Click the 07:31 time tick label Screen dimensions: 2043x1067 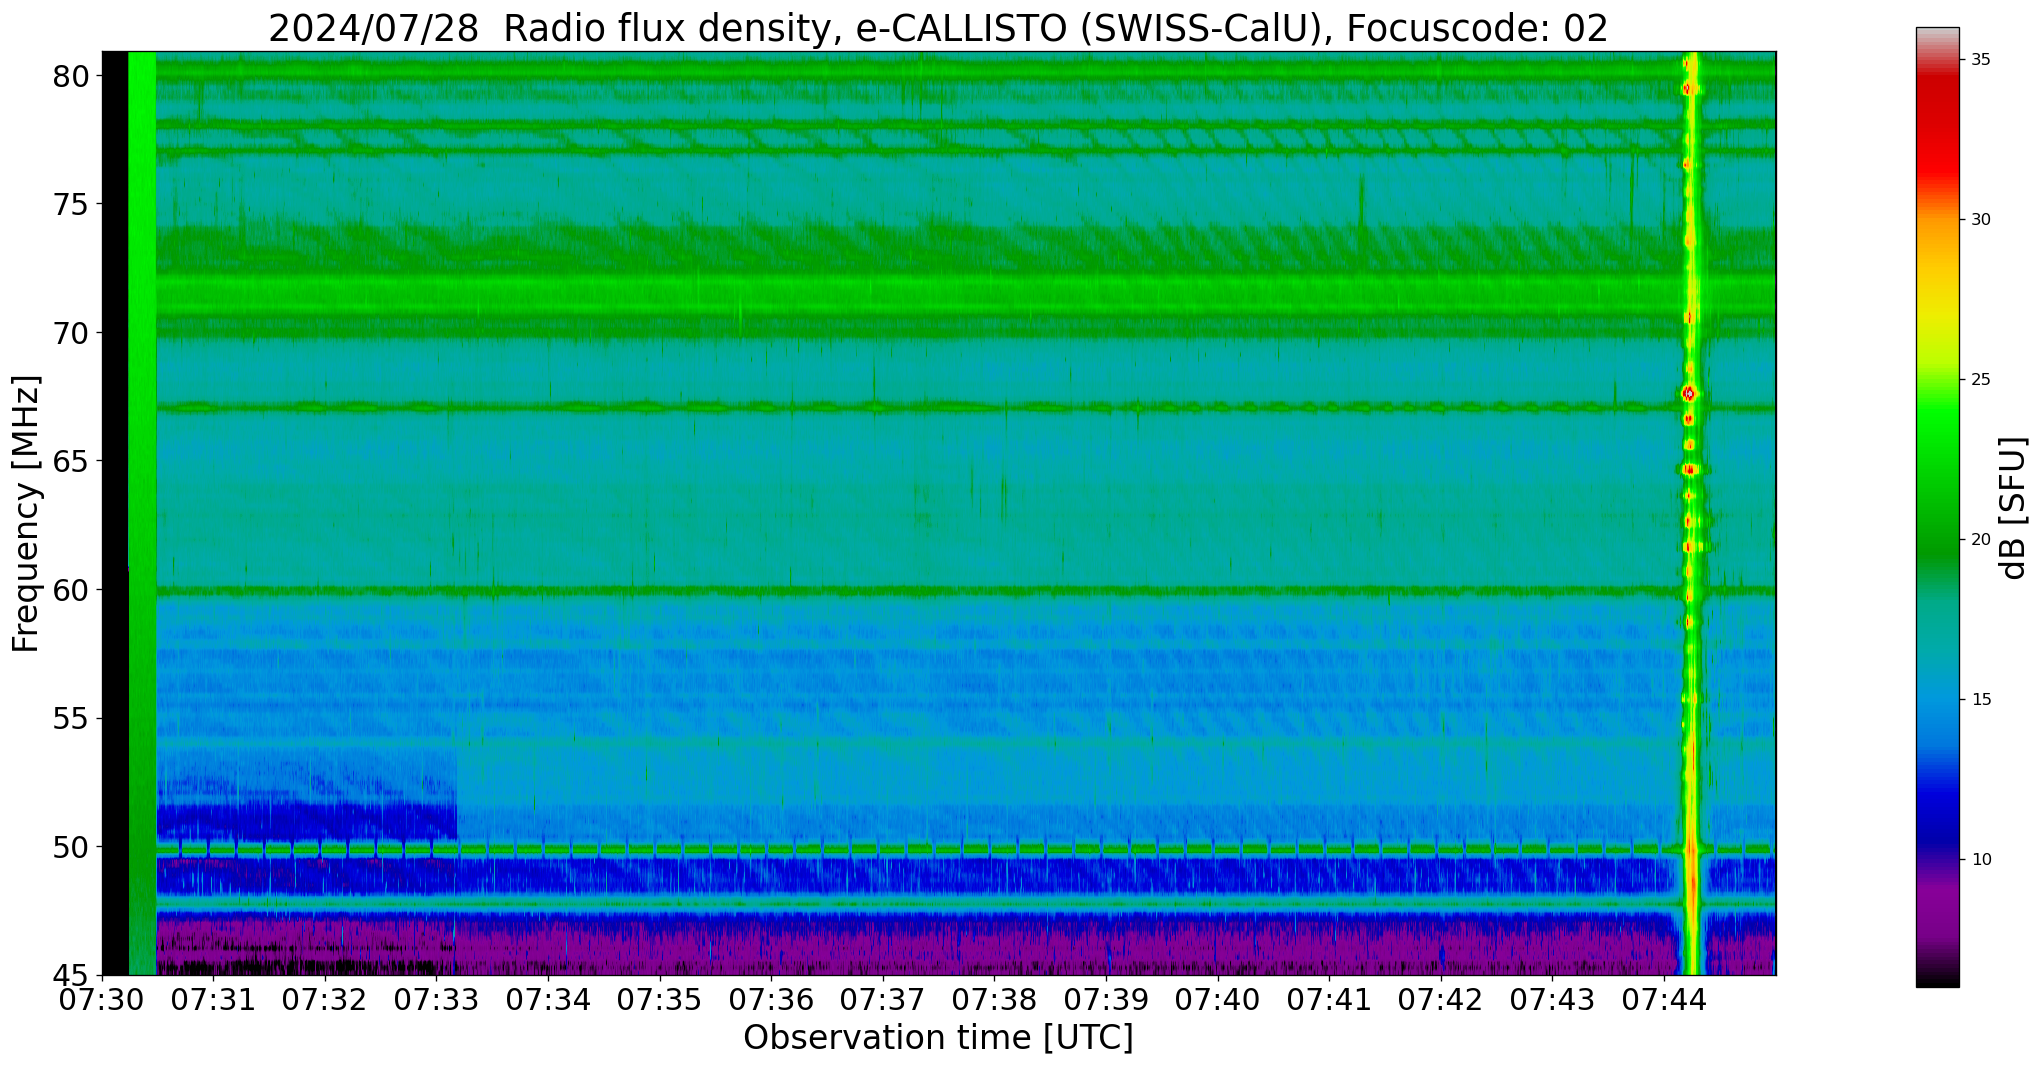pyautogui.click(x=213, y=1000)
